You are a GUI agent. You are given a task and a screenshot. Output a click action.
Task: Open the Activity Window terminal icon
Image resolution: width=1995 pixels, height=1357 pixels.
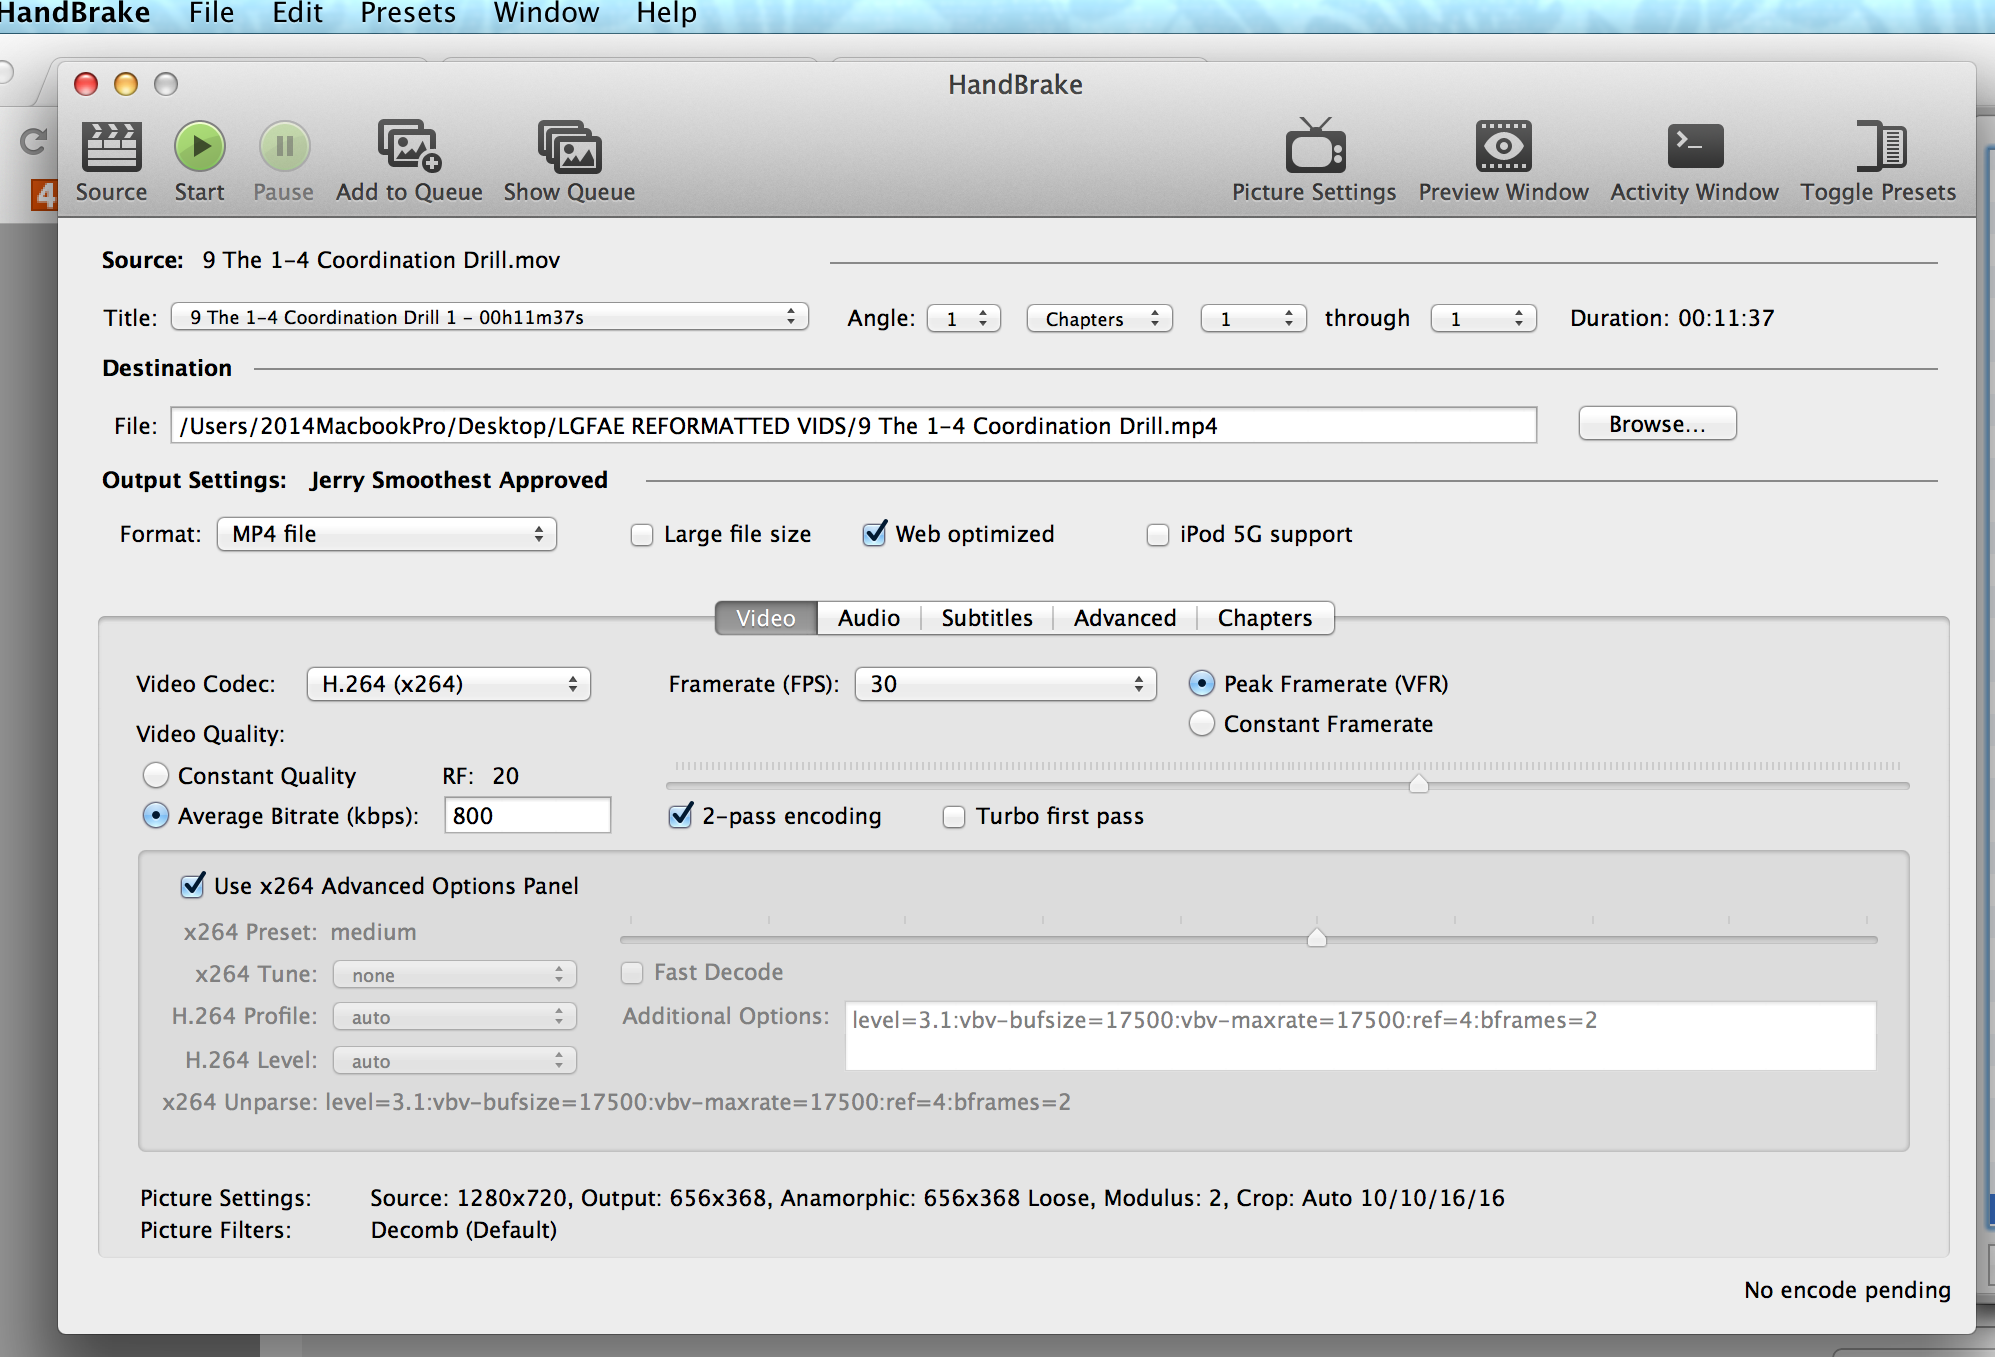(x=1695, y=147)
